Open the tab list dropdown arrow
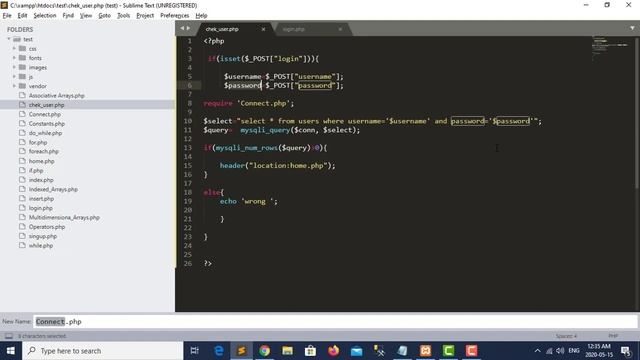The height and width of the screenshot is (360, 640). [632, 28]
